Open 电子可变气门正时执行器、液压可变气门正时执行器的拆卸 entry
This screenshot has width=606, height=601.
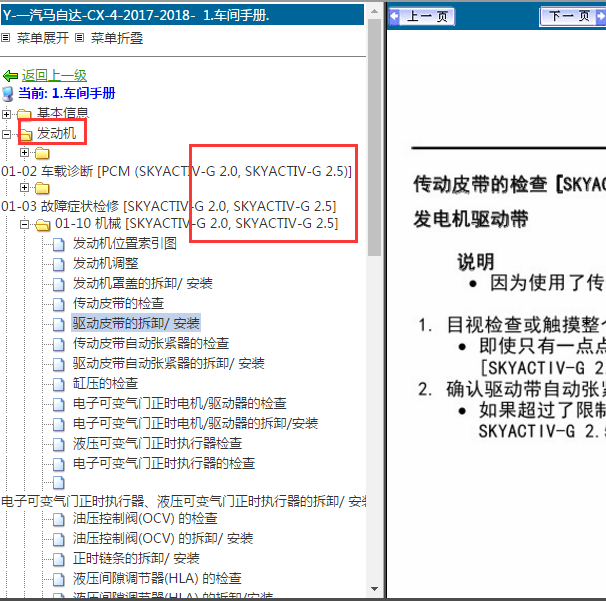point(184,502)
